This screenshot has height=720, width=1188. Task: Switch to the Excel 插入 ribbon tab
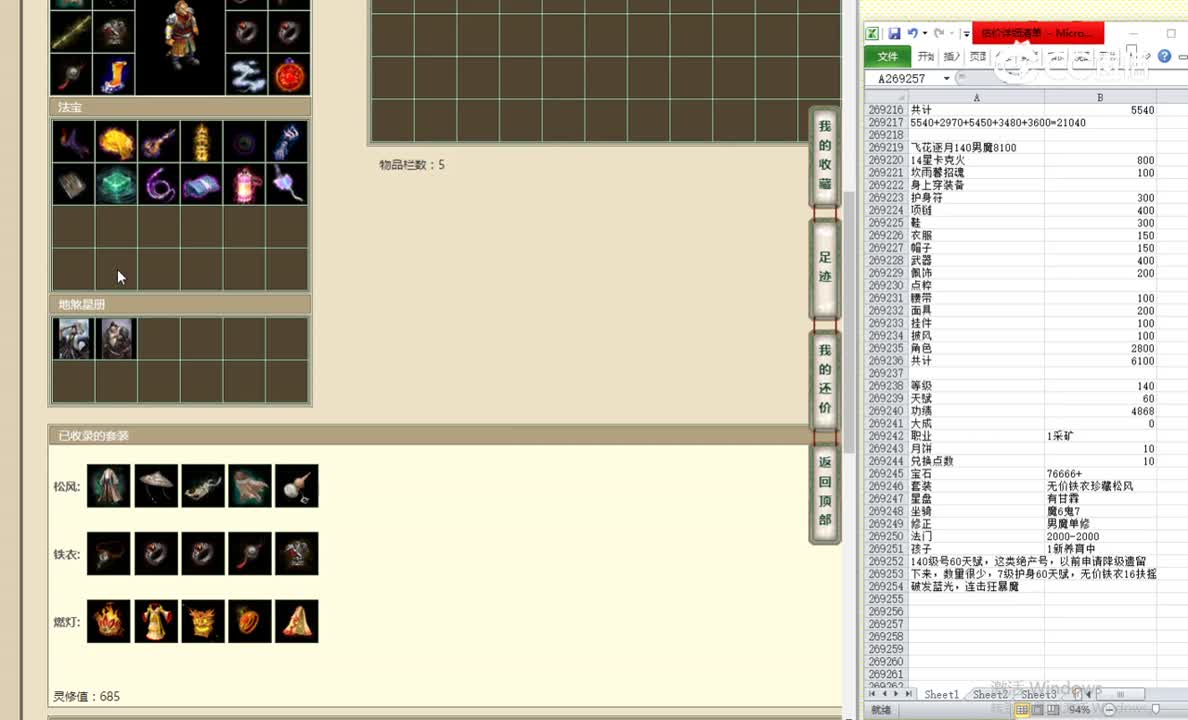[952, 57]
